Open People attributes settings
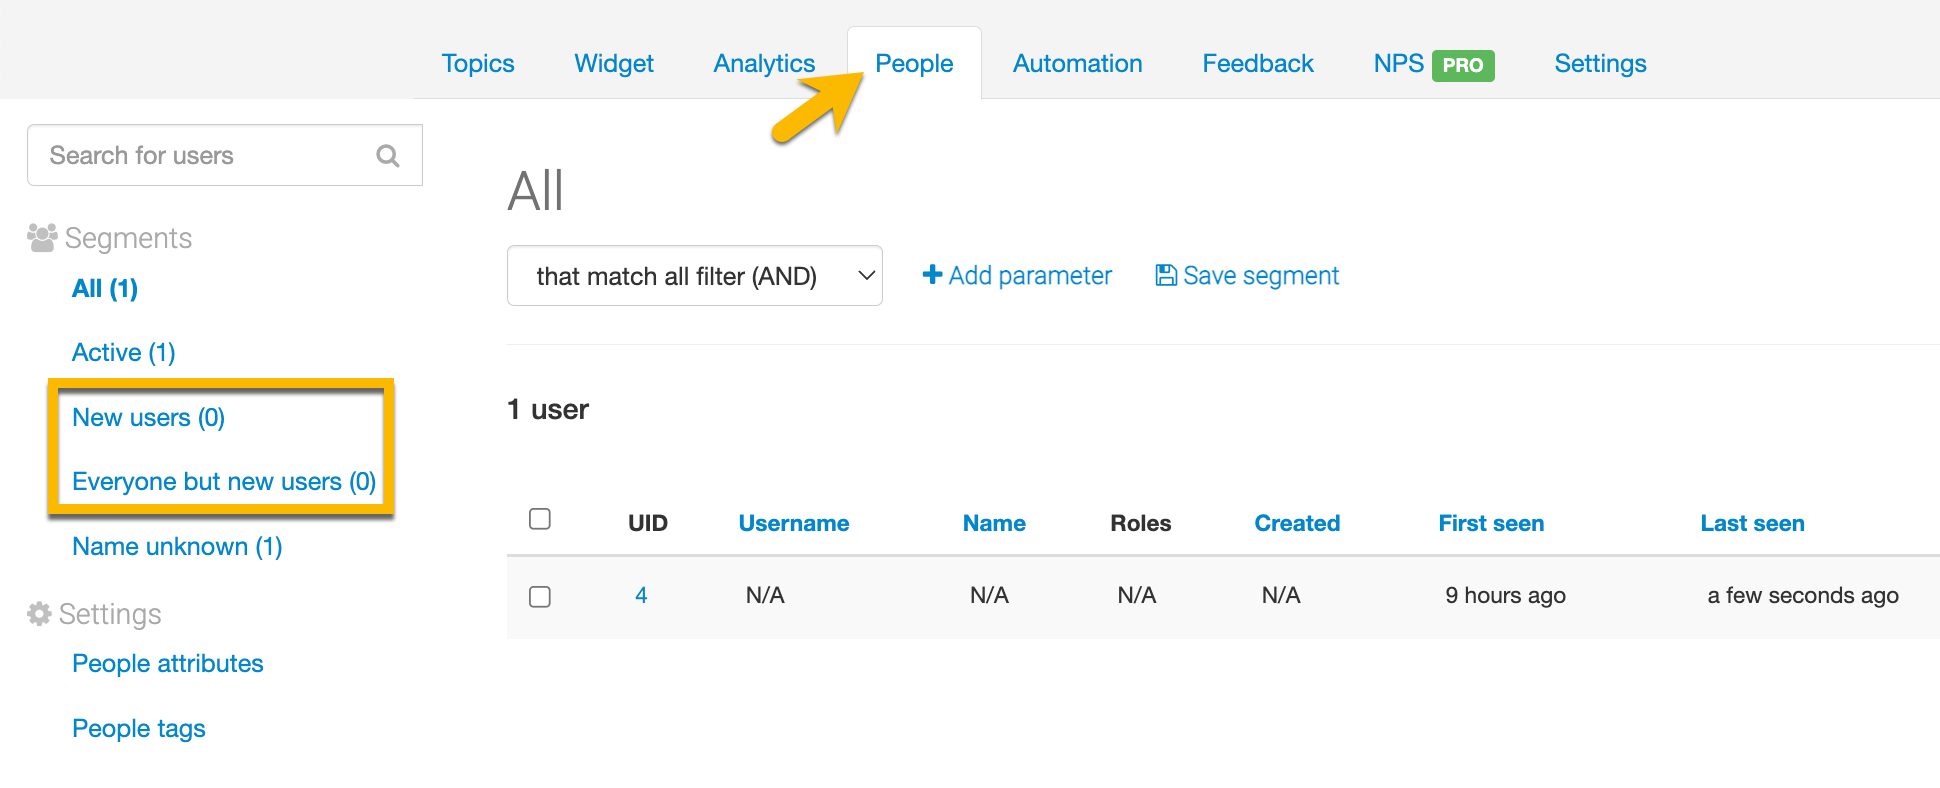This screenshot has height=788, width=1940. [168, 664]
